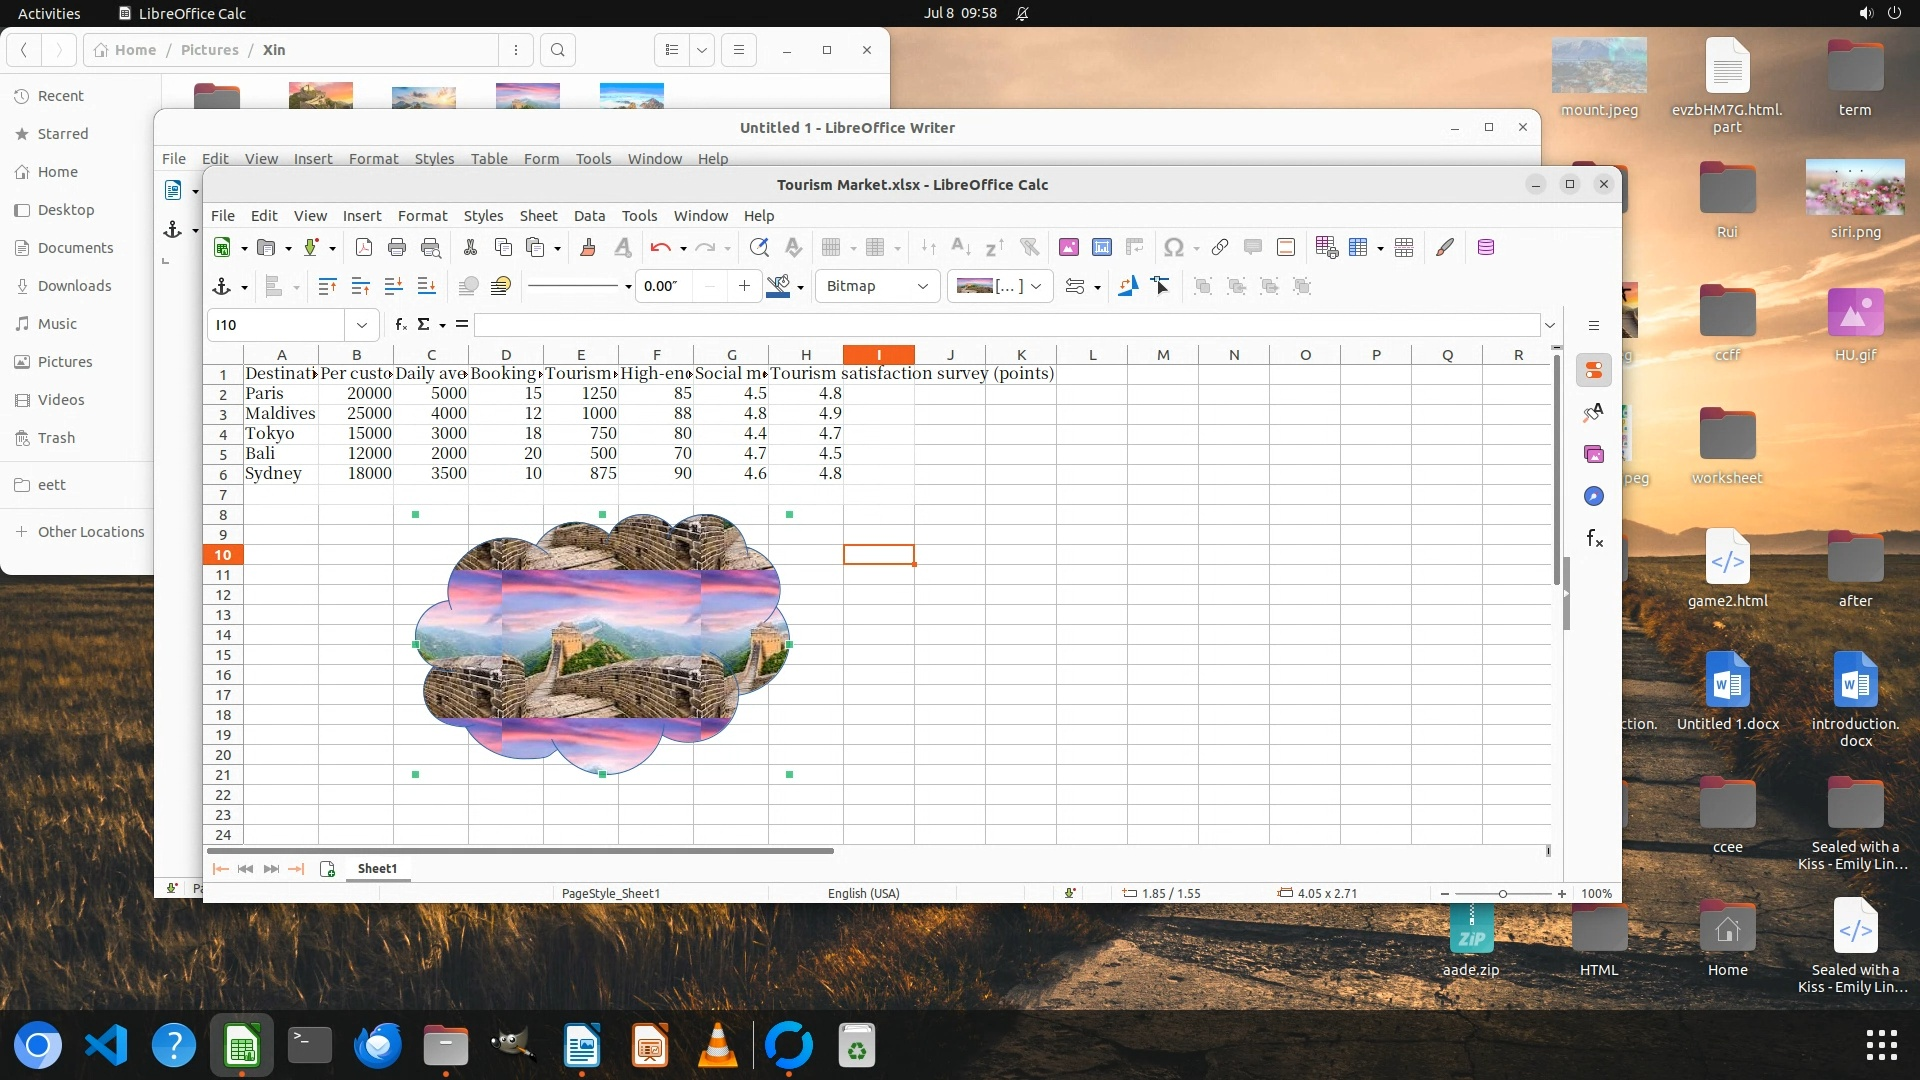Expand the Name Box dropdown arrow
The width and height of the screenshot is (1920, 1080).
(x=361, y=325)
